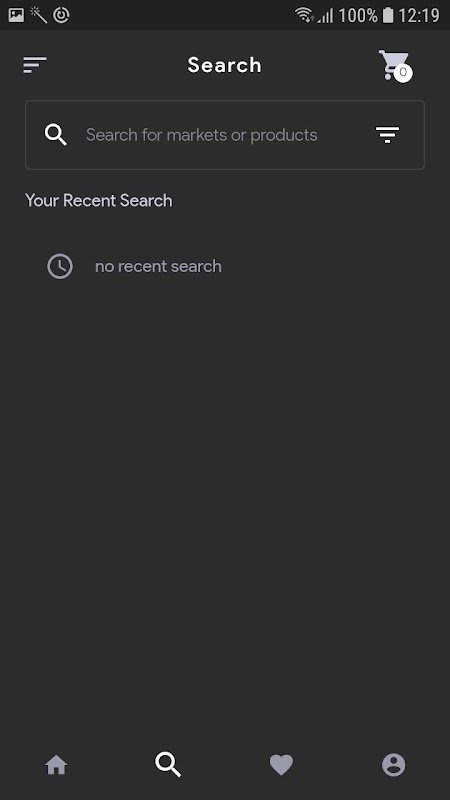Tap the magic wand status bar icon
The height and width of the screenshot is (800, 450).
click(38, 15)
